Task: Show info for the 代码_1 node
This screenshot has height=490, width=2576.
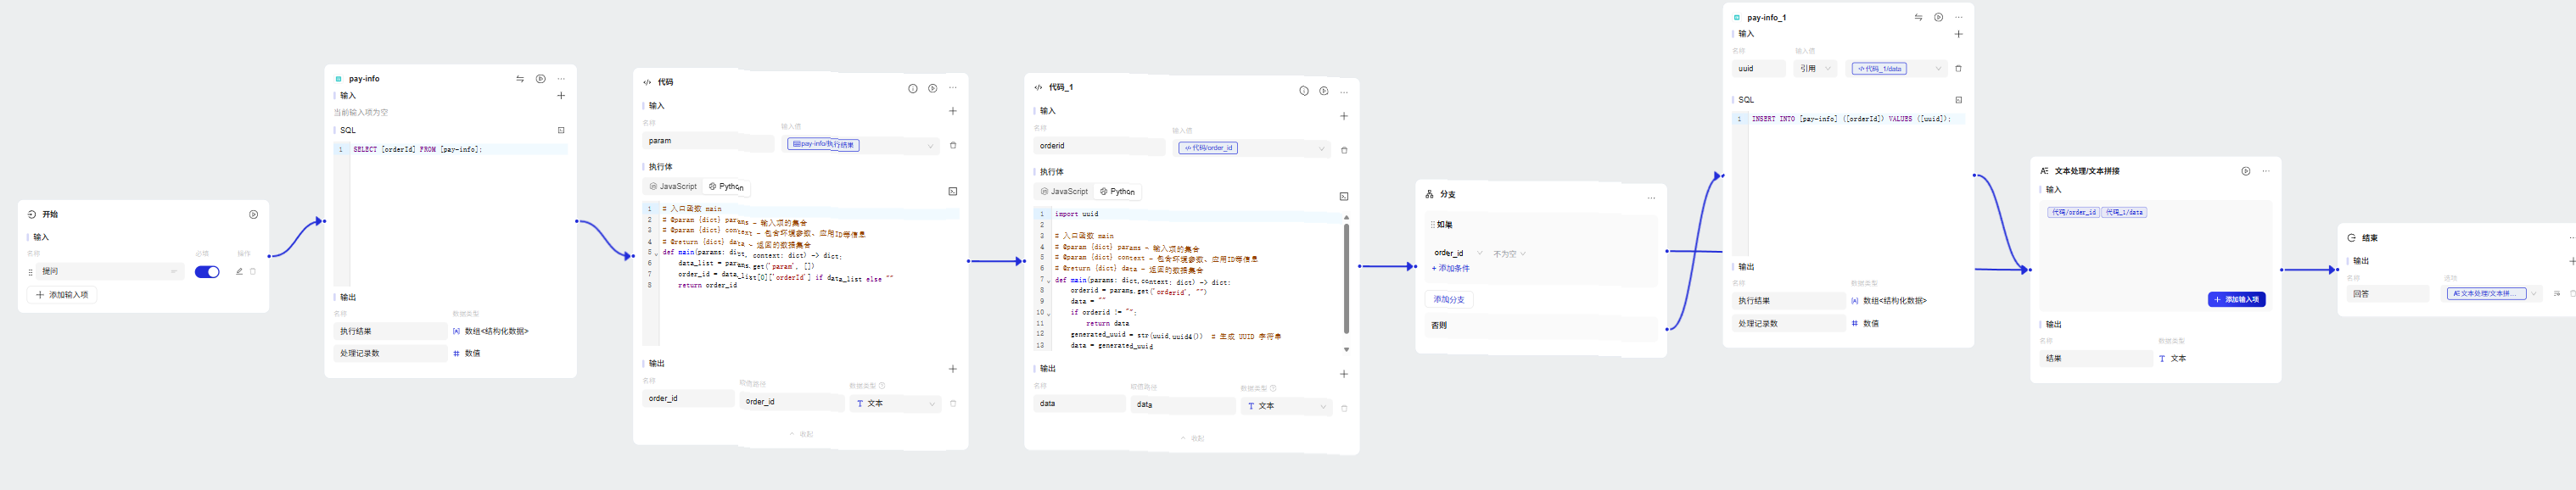Action: (1304, 91)
